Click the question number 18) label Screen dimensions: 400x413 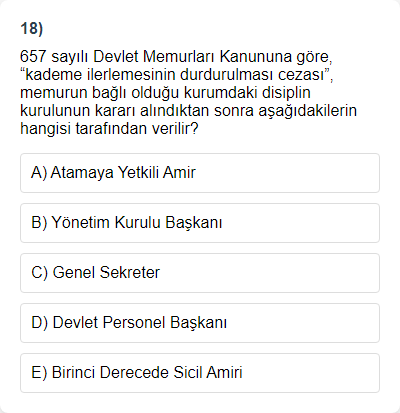(x=32, y=29)
